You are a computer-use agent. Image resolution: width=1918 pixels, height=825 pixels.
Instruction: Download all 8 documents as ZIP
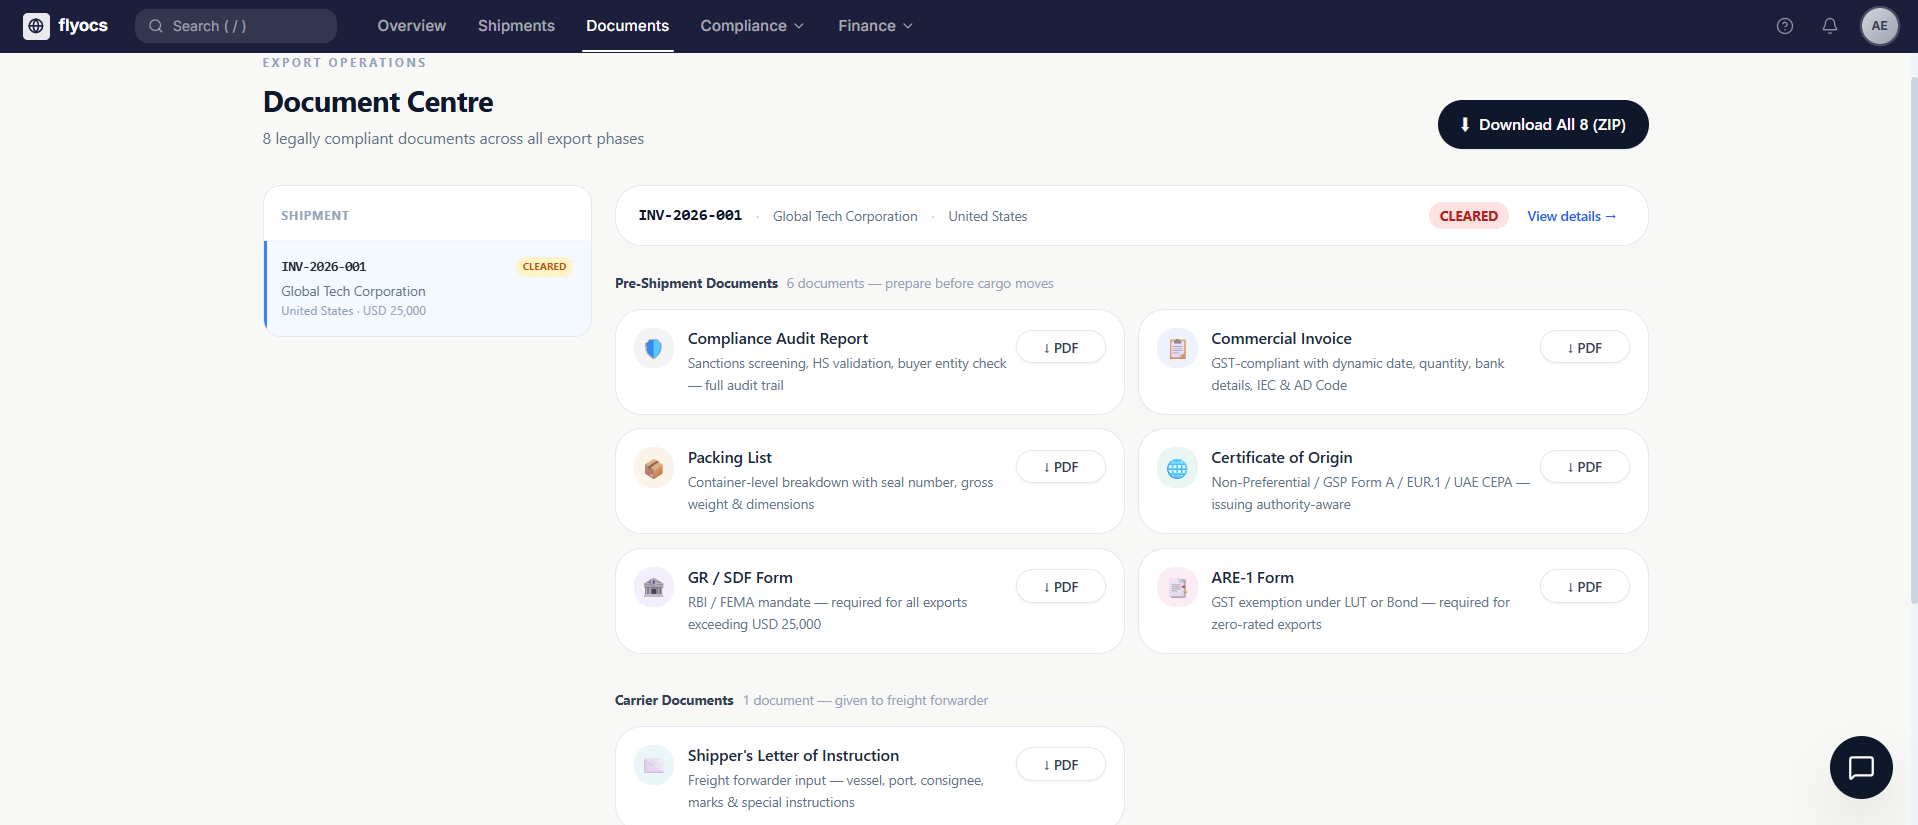[1542, 125]
